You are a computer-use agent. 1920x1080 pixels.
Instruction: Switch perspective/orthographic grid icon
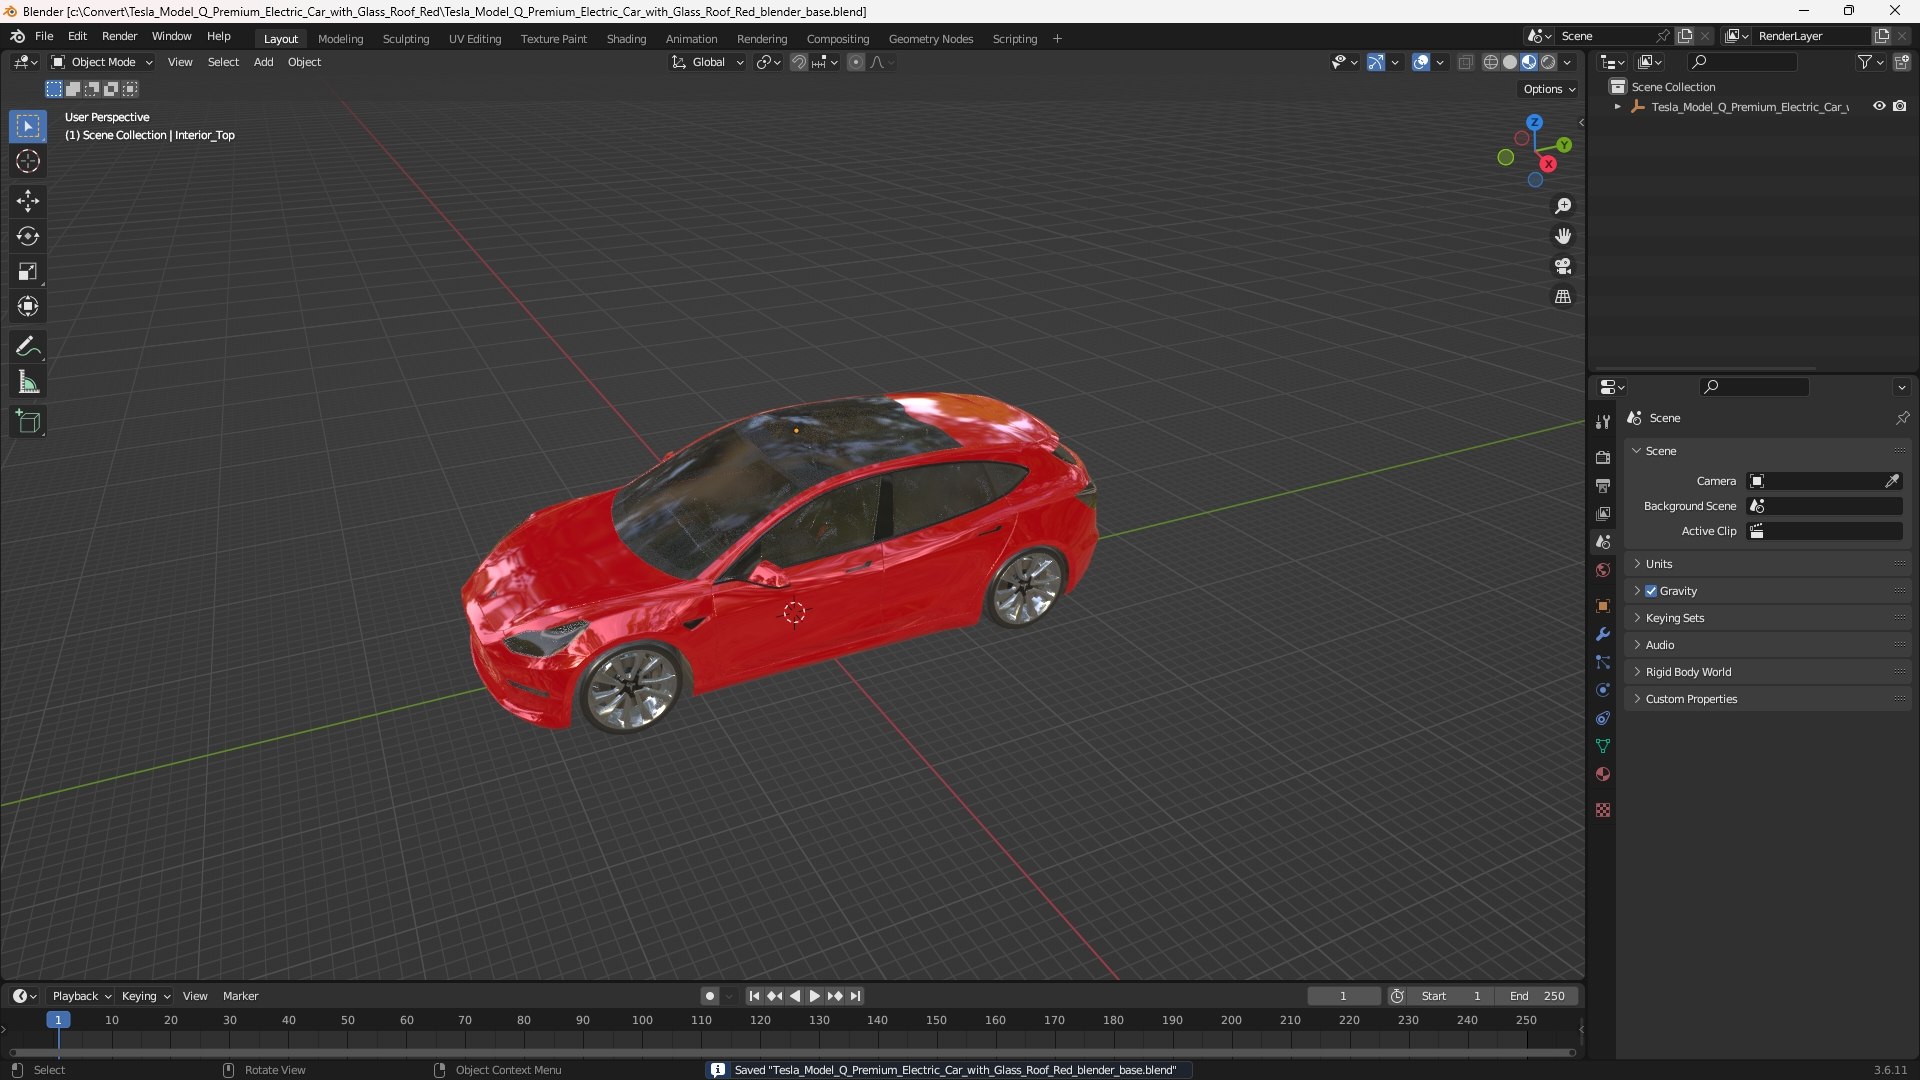point(1563,297)
